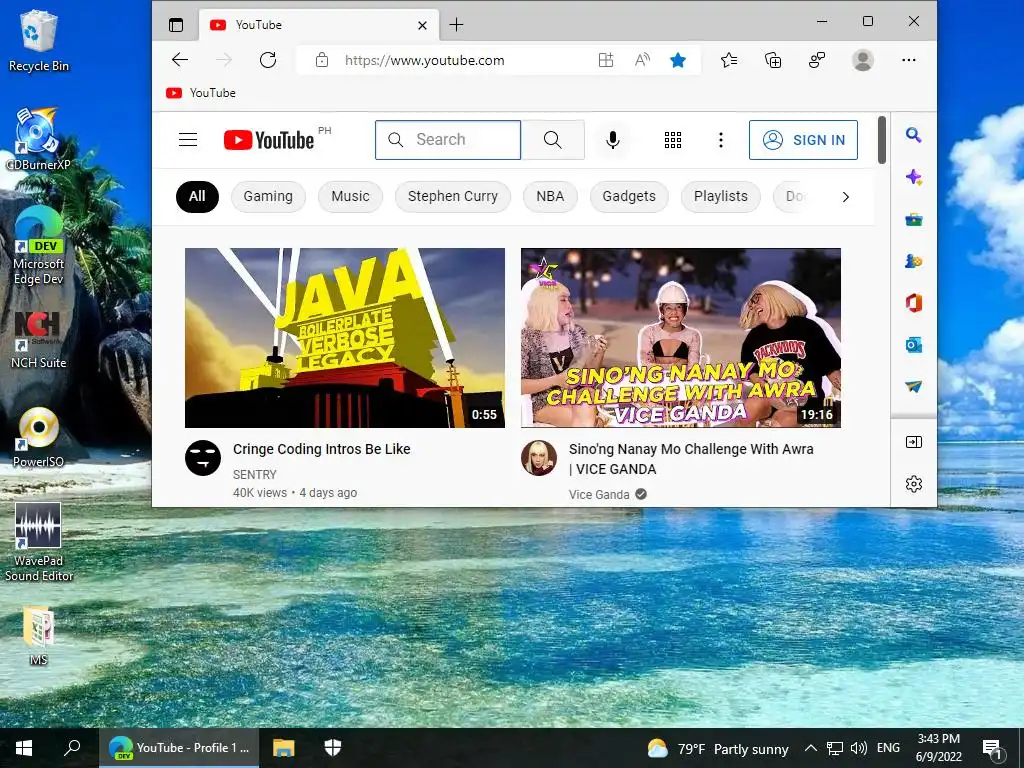
Task: Show hidden tray icons with up chevron
Action: coord(810,748)
